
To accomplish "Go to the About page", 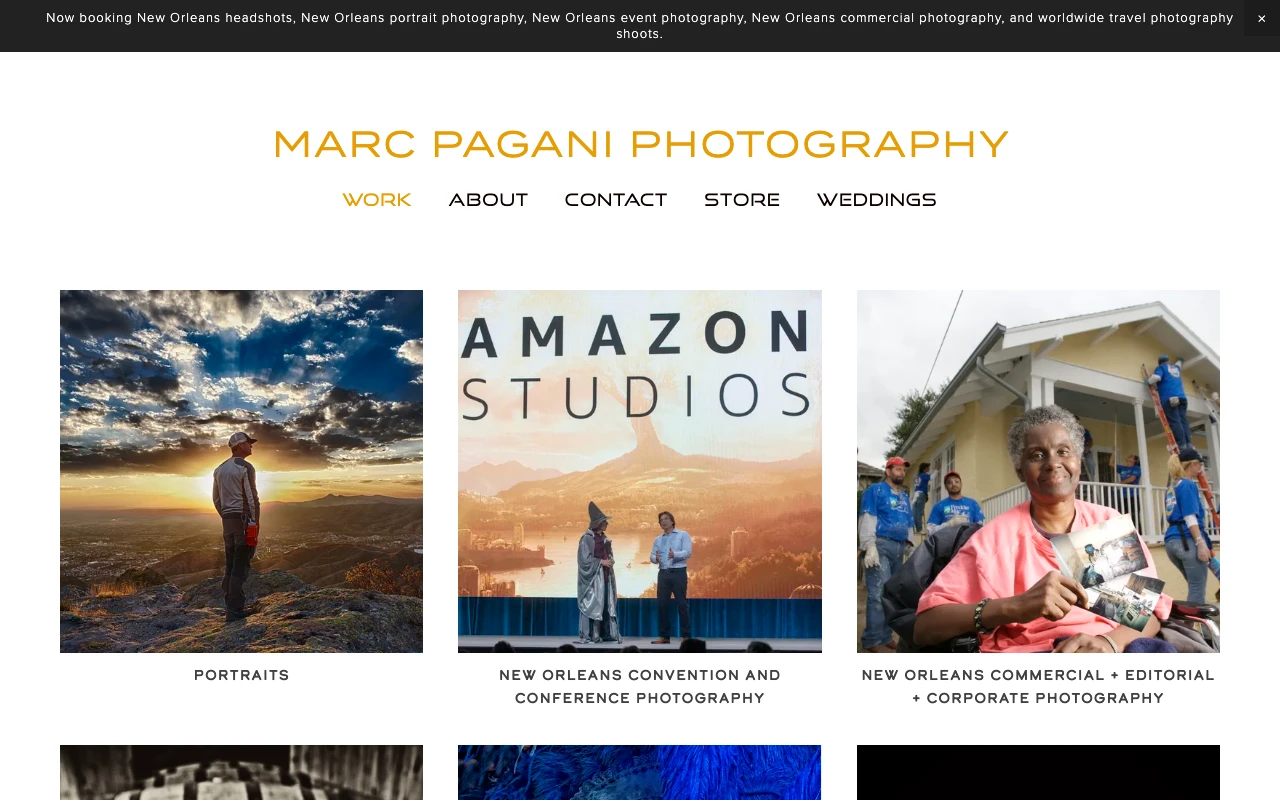I will (488, 200).
